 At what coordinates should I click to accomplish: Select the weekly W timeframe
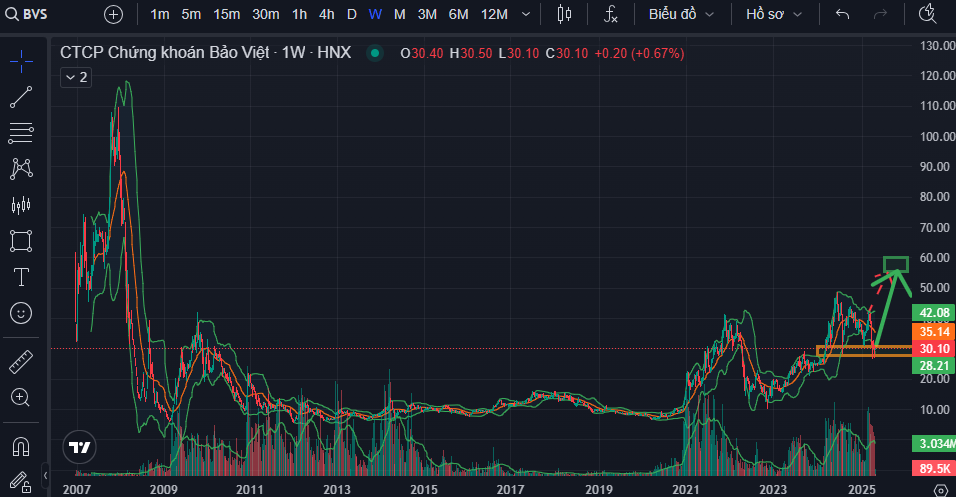376,14
